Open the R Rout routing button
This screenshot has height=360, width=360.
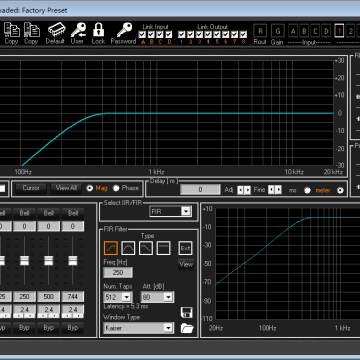[260, 31]
